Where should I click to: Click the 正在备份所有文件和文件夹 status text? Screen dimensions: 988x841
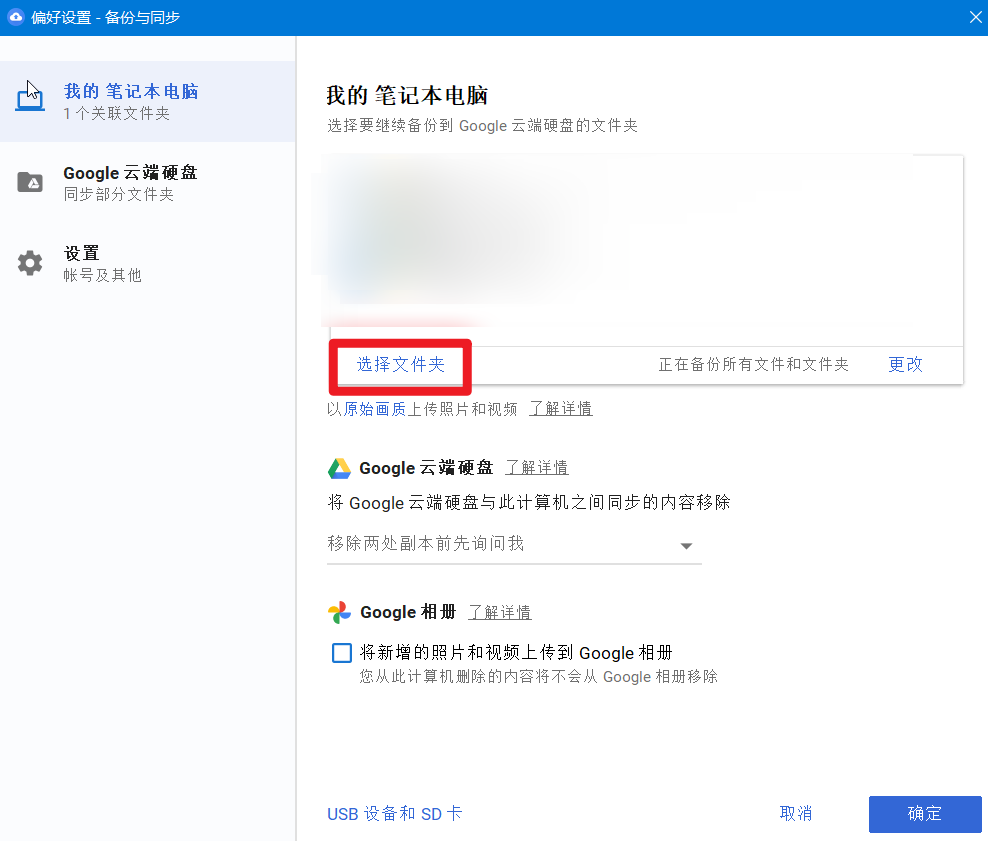(x=754, y=364)
